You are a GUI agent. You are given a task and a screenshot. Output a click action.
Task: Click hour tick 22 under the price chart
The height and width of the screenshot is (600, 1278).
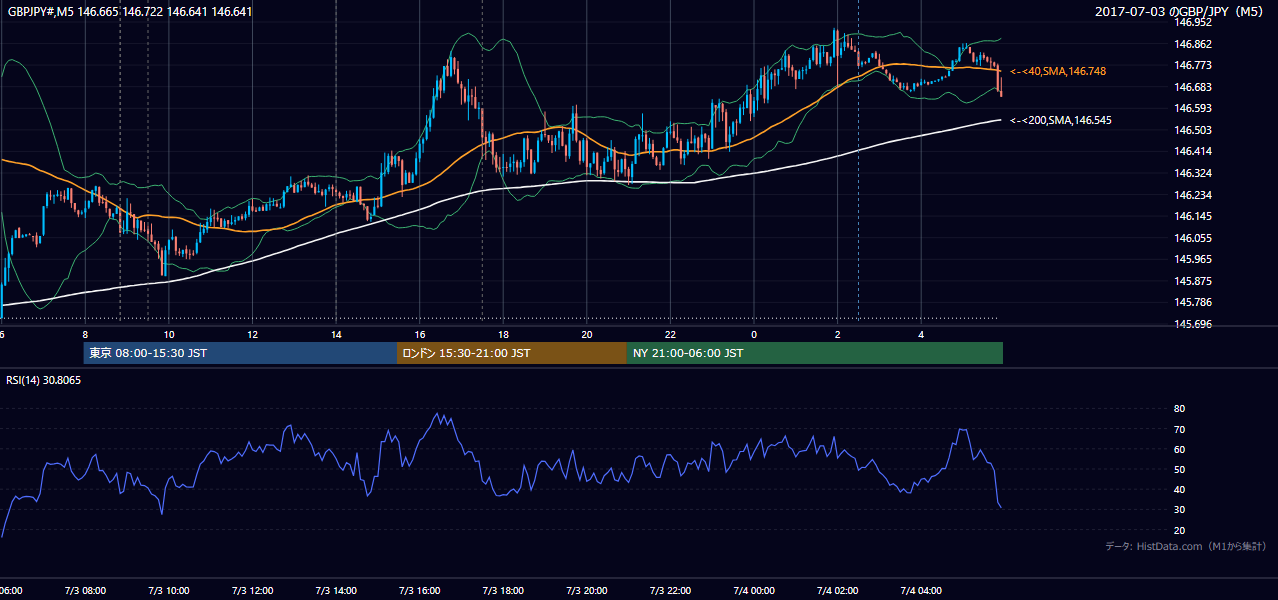click(x=670, y=334)
